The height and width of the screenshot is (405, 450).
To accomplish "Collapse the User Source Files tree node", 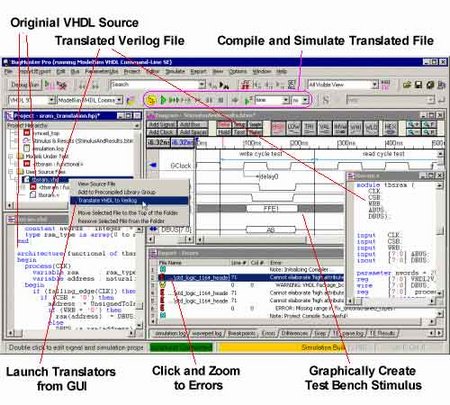I will coord(11,172).
